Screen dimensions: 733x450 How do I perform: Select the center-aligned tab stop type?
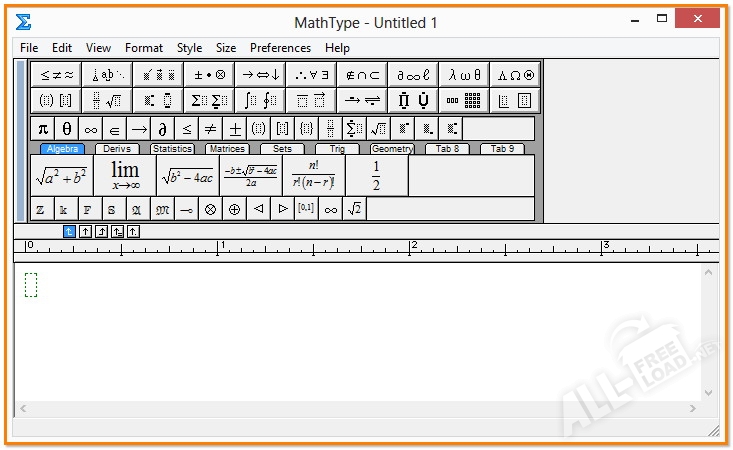(x=85, y=232)
